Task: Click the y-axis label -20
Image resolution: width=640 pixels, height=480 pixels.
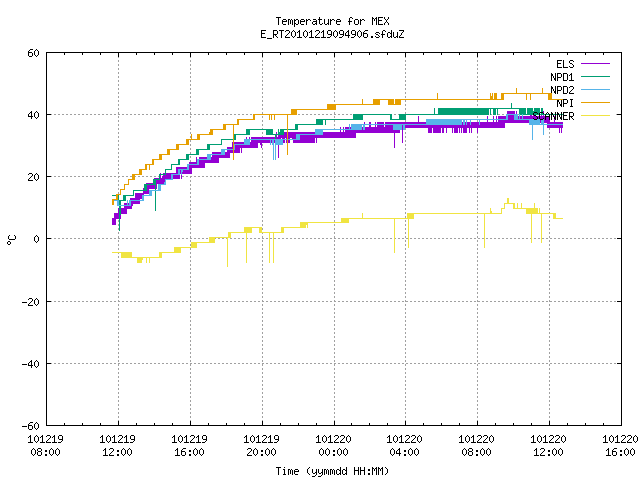Action: 31,302
